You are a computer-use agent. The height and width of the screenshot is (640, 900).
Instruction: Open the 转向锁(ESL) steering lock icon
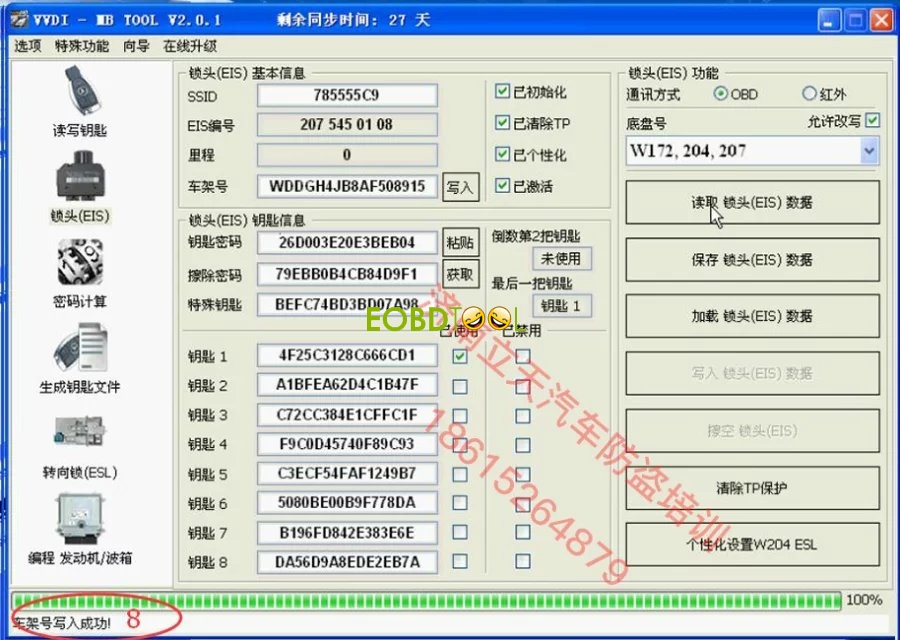coord(80,432)
